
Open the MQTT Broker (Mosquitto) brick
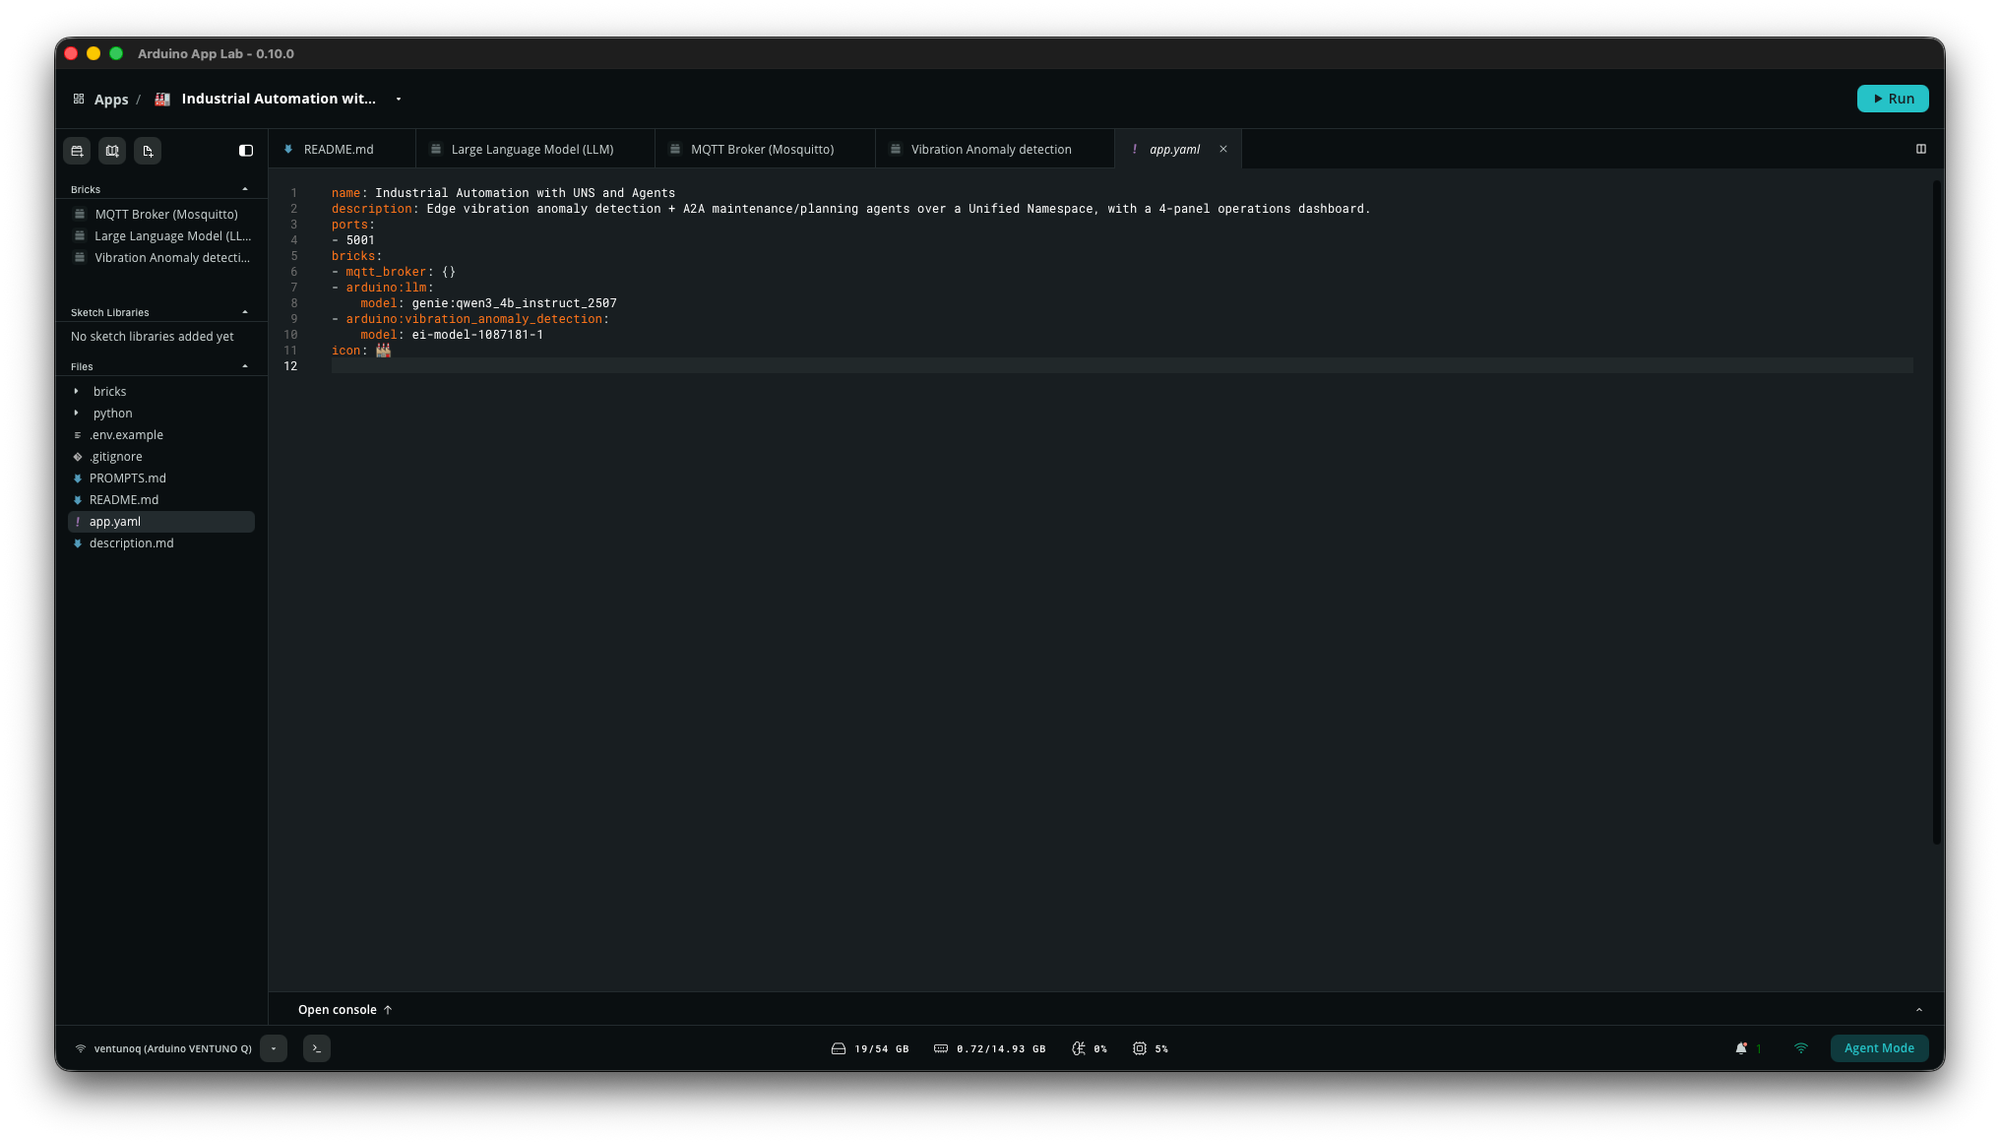tap(166, 214)
